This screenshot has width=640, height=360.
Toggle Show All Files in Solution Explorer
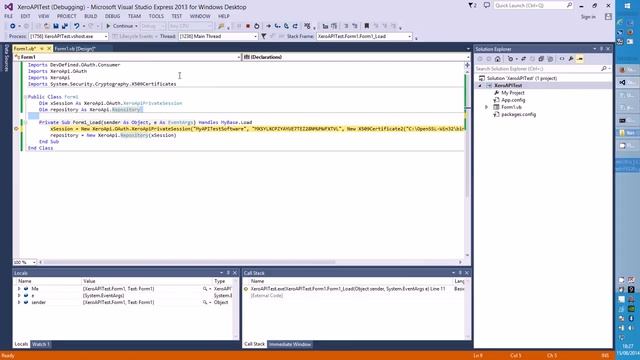[x=550, y=59]
